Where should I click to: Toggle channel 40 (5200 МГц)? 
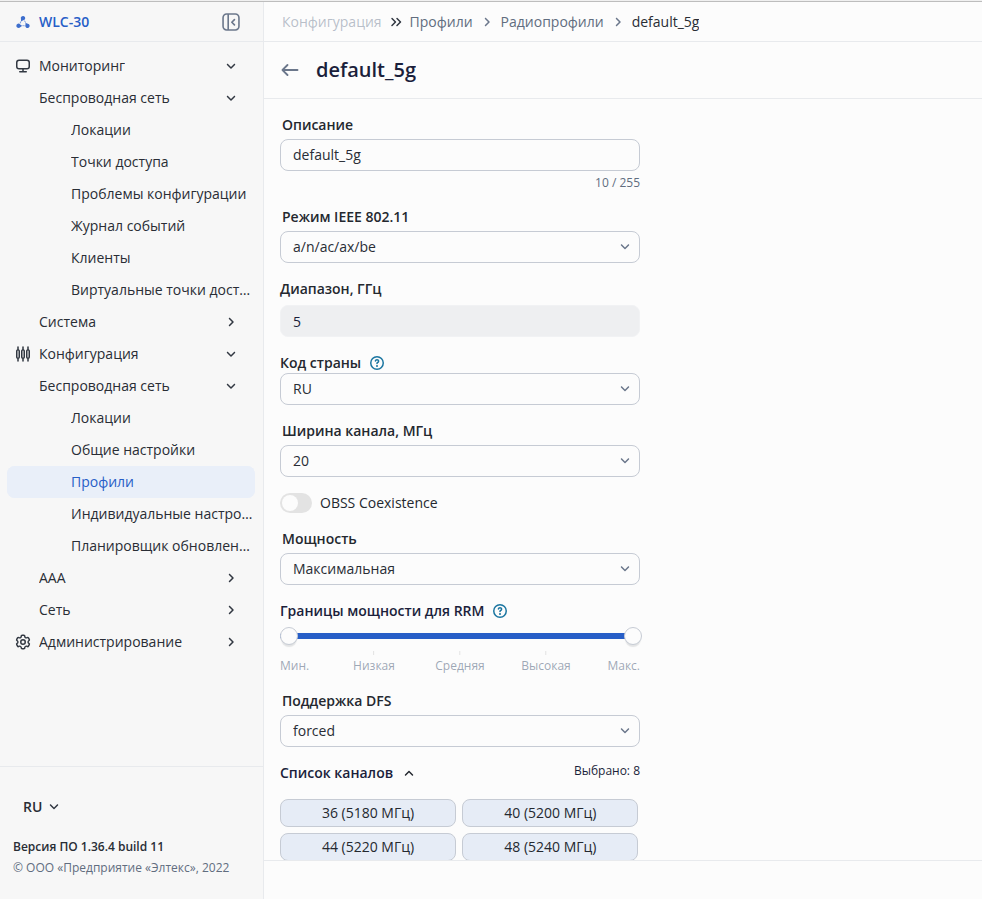tap(550, 813)
